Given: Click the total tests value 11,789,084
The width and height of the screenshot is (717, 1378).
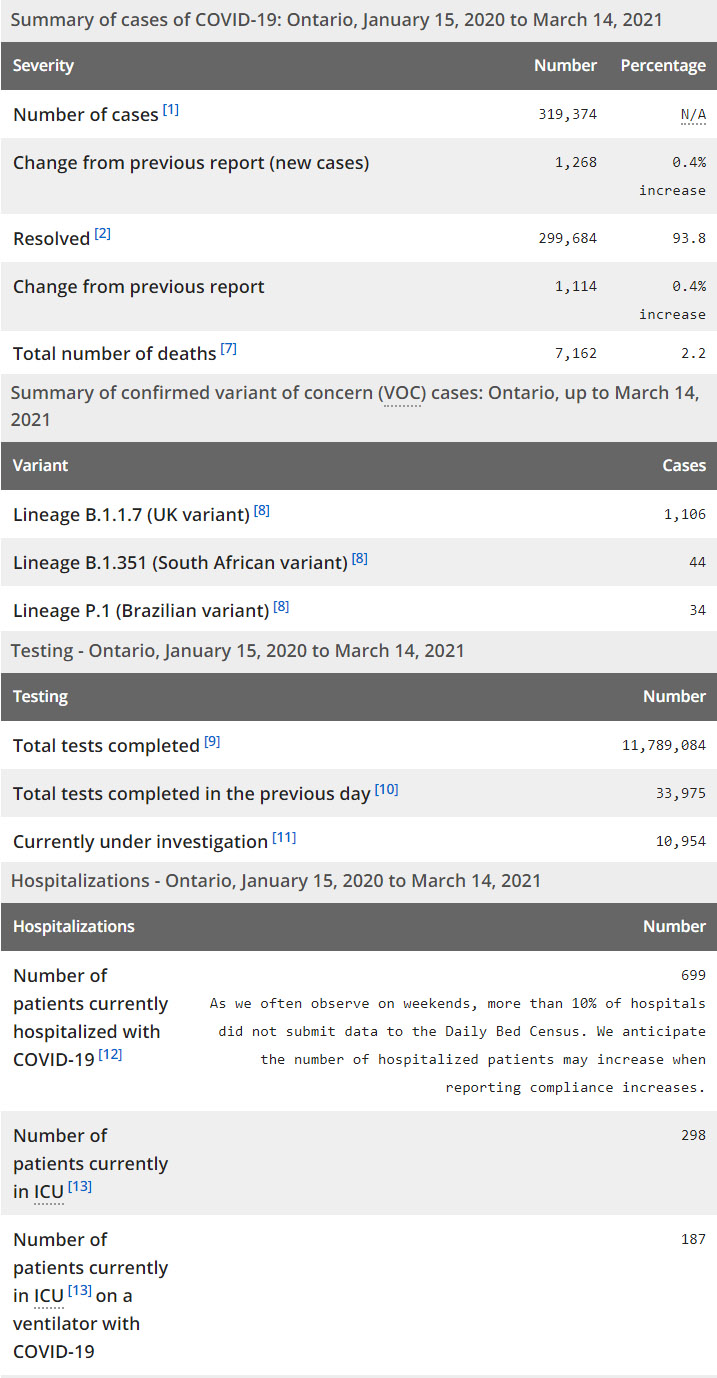Looking at the screenshot, I should [x=664, y=746].
